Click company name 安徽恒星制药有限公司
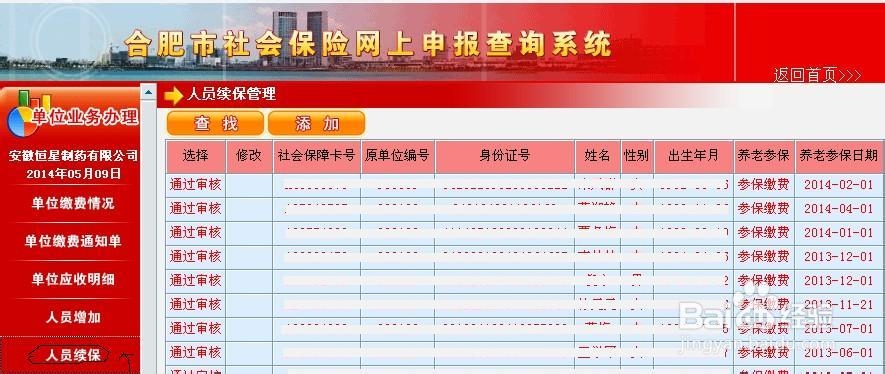This screenshot has height=374, width=885. 73,156
